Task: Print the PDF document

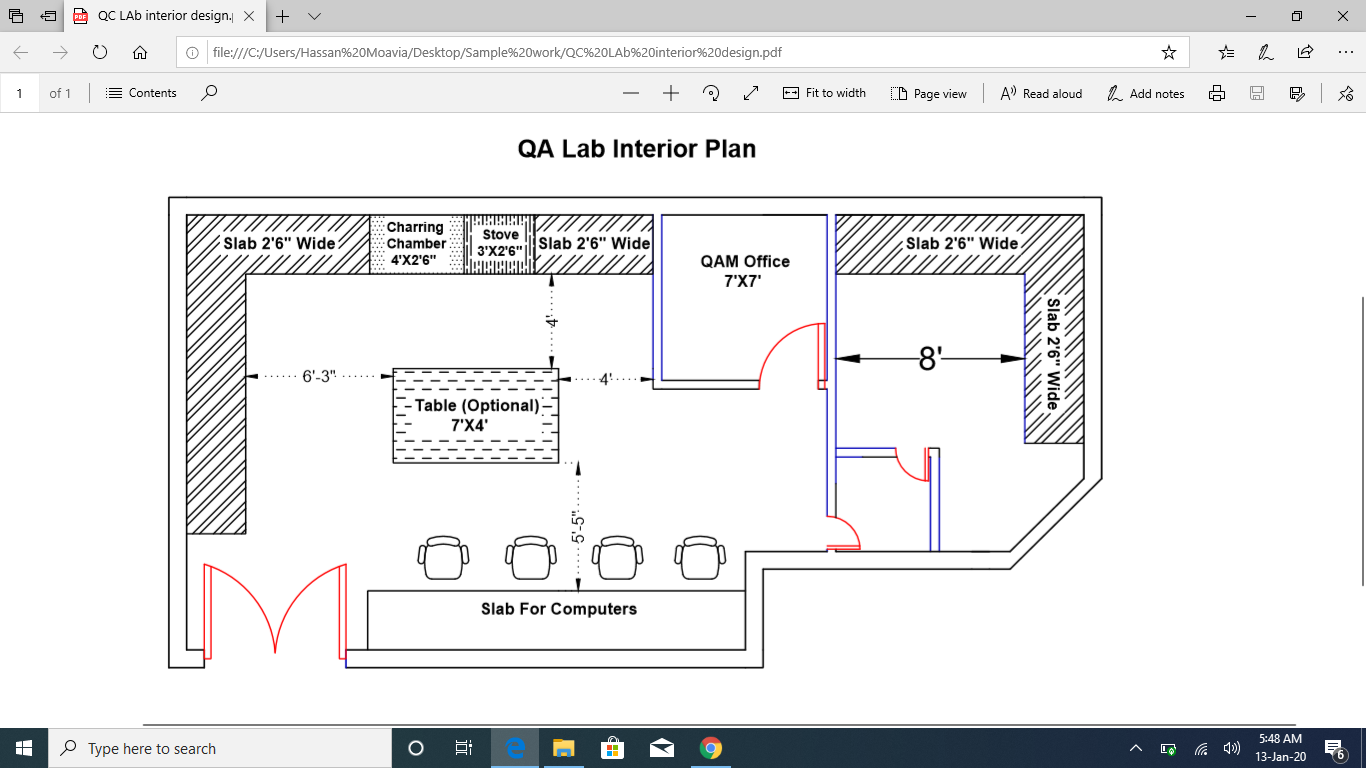Action: click(1216, 93)
